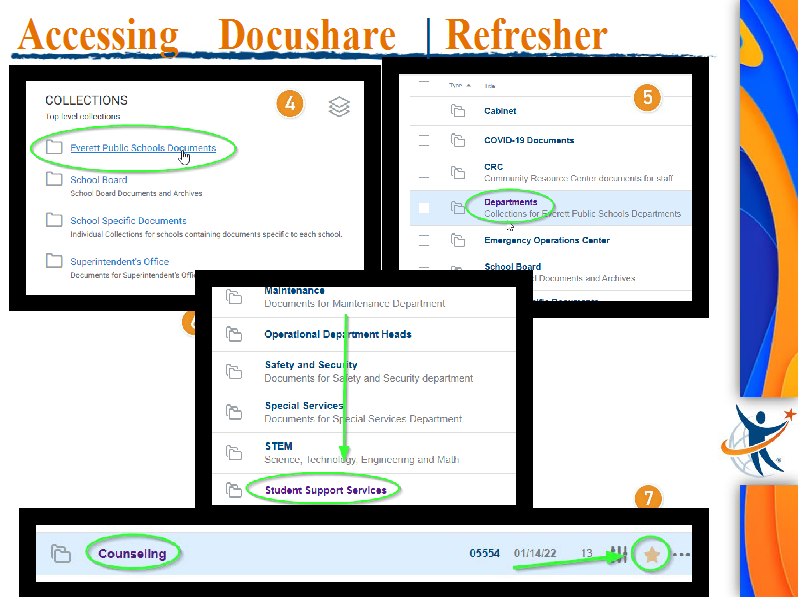Open School Board link in the Collections panel
The width and height of the screenshot is (800, 600).
[98, 179]
